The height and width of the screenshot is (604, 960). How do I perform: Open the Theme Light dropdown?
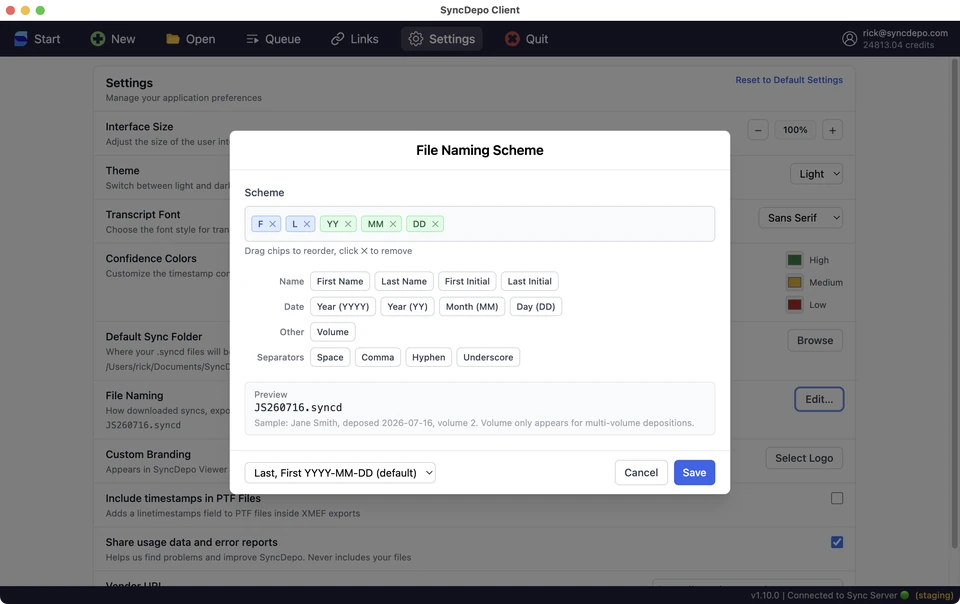[x=816, y=174]
